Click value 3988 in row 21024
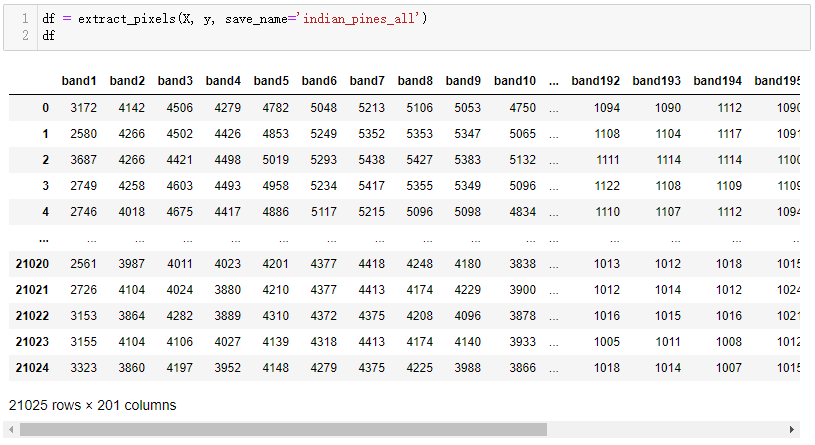 pyautogui.click(x=468, y=368)
